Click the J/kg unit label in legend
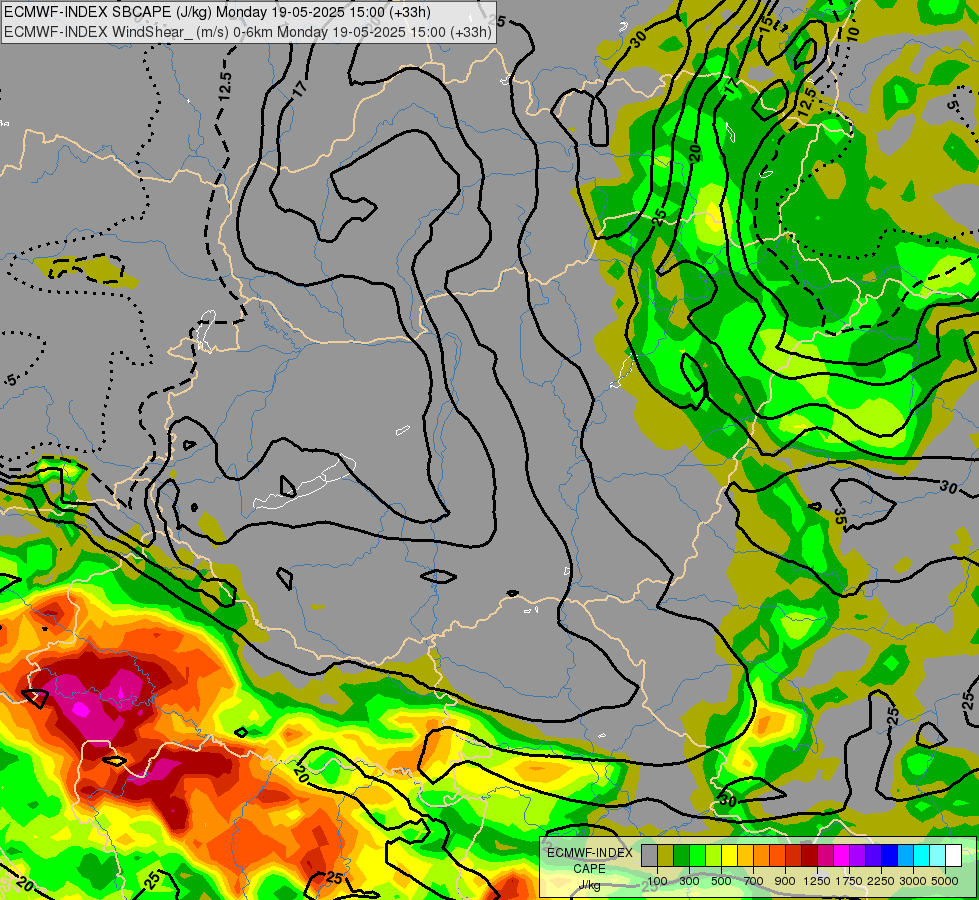 pos(590,886)
